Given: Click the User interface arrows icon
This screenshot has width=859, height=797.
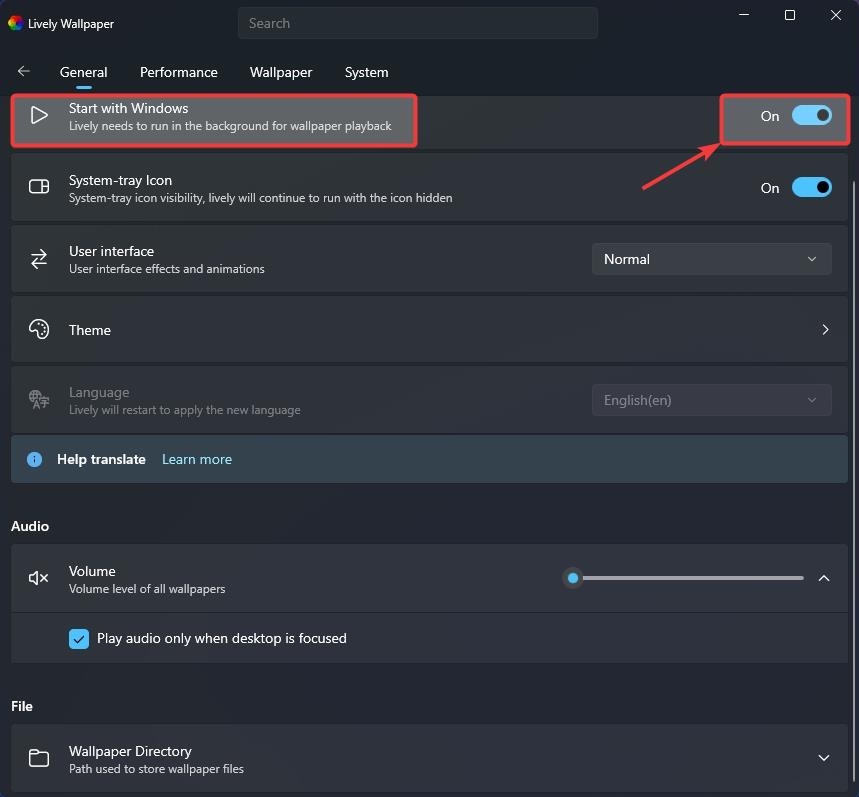Looking at the screenshot, I should point(39,259).
